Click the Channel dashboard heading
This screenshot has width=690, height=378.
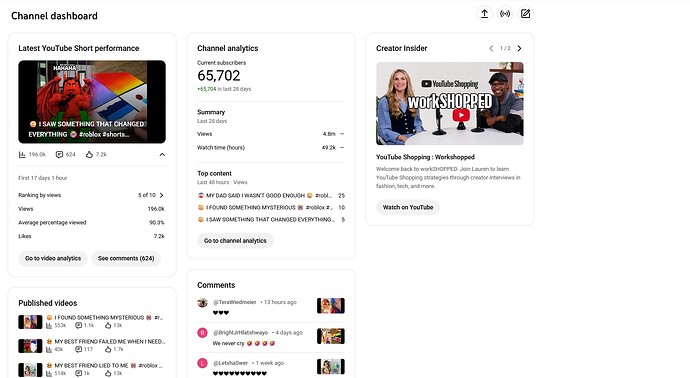pyautogui.click(x=55, y=16)
